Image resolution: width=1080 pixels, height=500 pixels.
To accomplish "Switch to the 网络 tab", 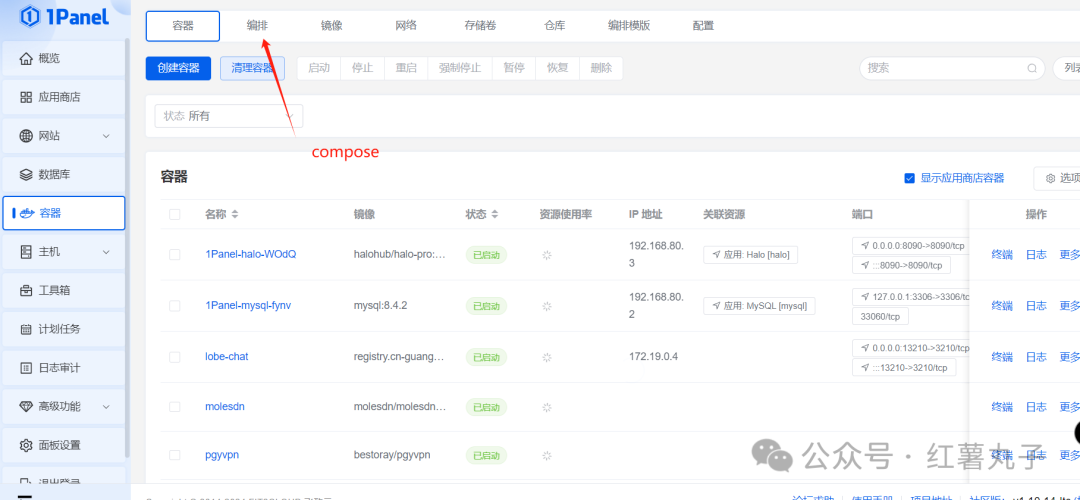I will [x=406, y=26].
